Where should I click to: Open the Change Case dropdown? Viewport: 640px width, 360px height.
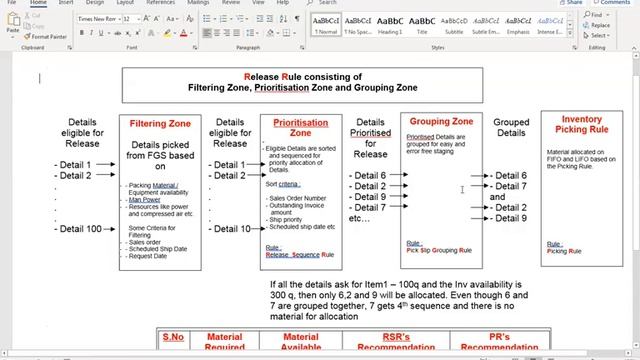coord(172,19)
